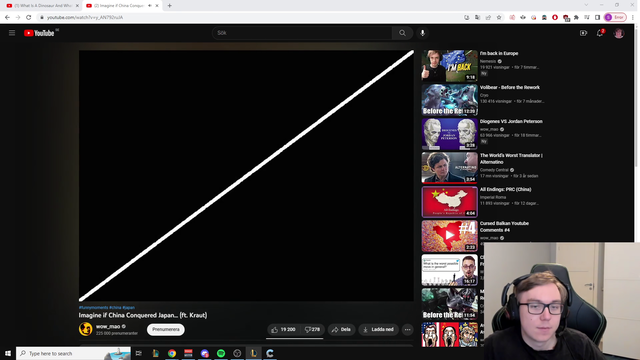Open the Imperial Roma channel name
640x360 pixels.
[493, 197]
